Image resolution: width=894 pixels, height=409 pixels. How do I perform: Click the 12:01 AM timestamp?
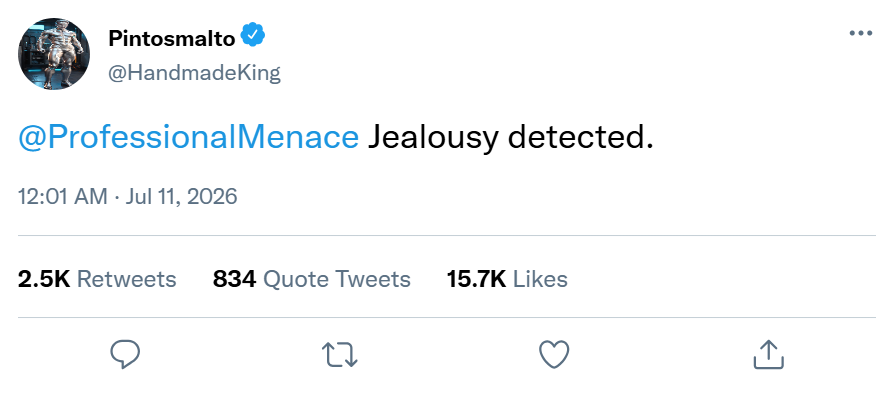click(62, 197)
